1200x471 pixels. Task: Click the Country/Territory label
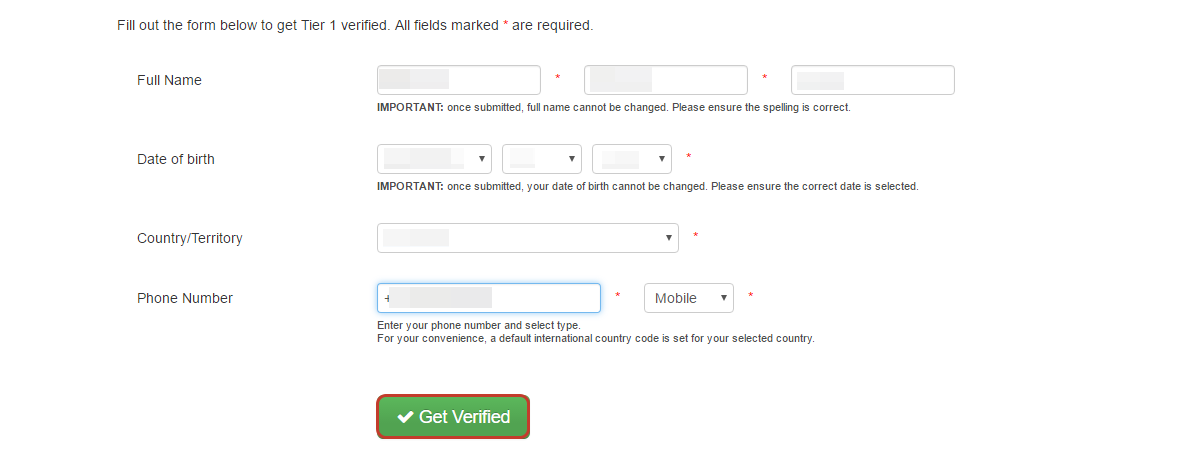[190, 238]
